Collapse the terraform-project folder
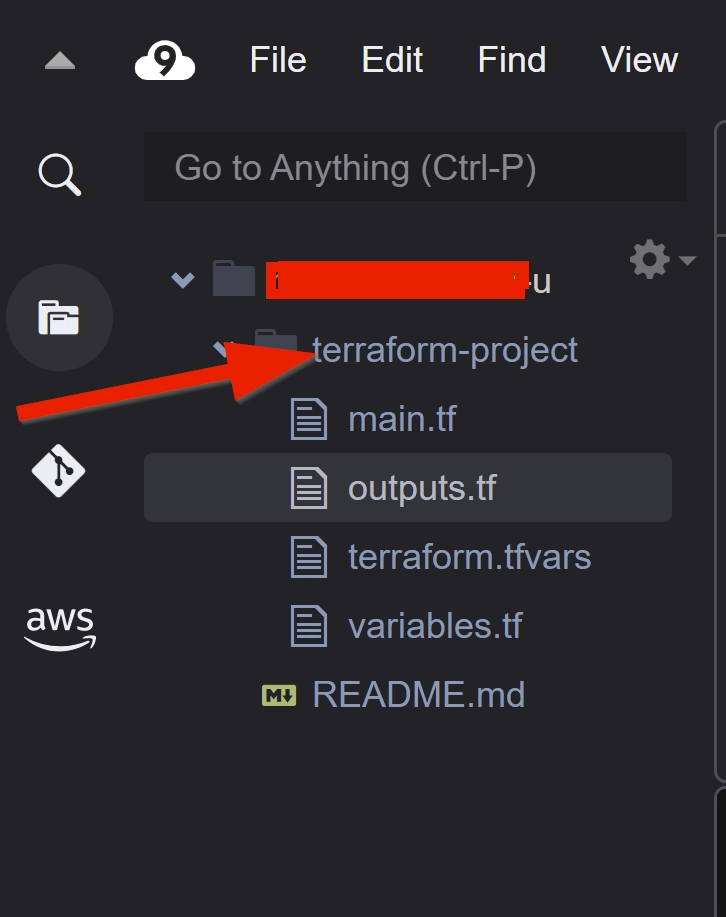The image size is (726, 917). point(222,349)
